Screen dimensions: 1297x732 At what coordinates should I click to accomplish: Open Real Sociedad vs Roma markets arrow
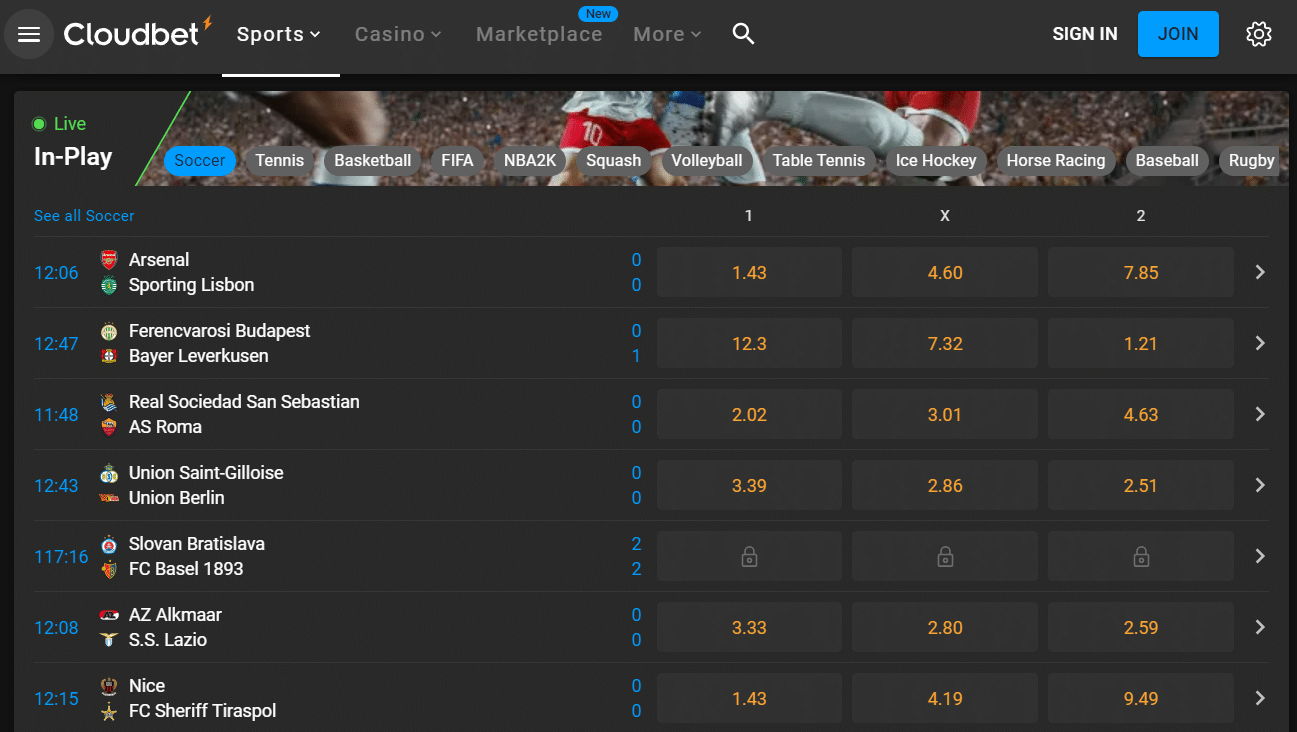pos(1260,414)
